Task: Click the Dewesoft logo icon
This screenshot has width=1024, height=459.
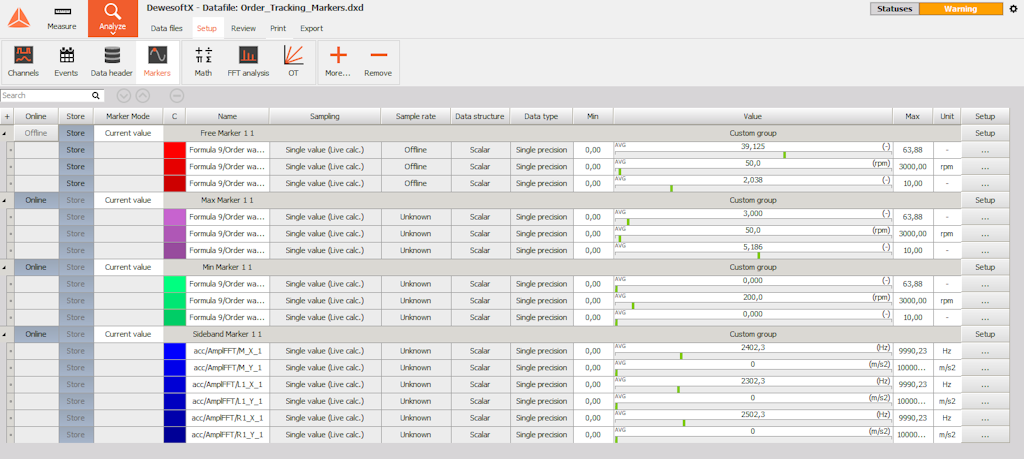Action: pos(18,18)
